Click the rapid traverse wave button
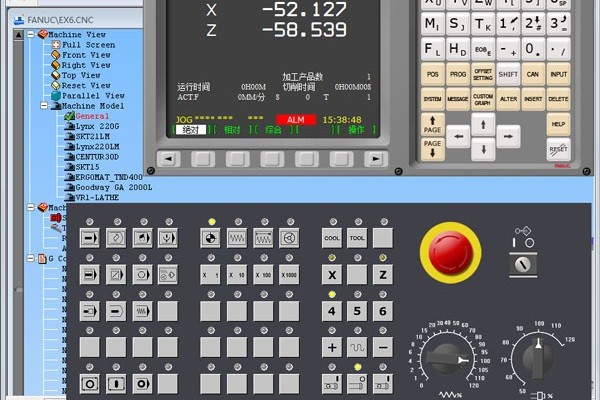Image resolution: width=600 pixels, height=400 pixels. click(x=357, y=346)
